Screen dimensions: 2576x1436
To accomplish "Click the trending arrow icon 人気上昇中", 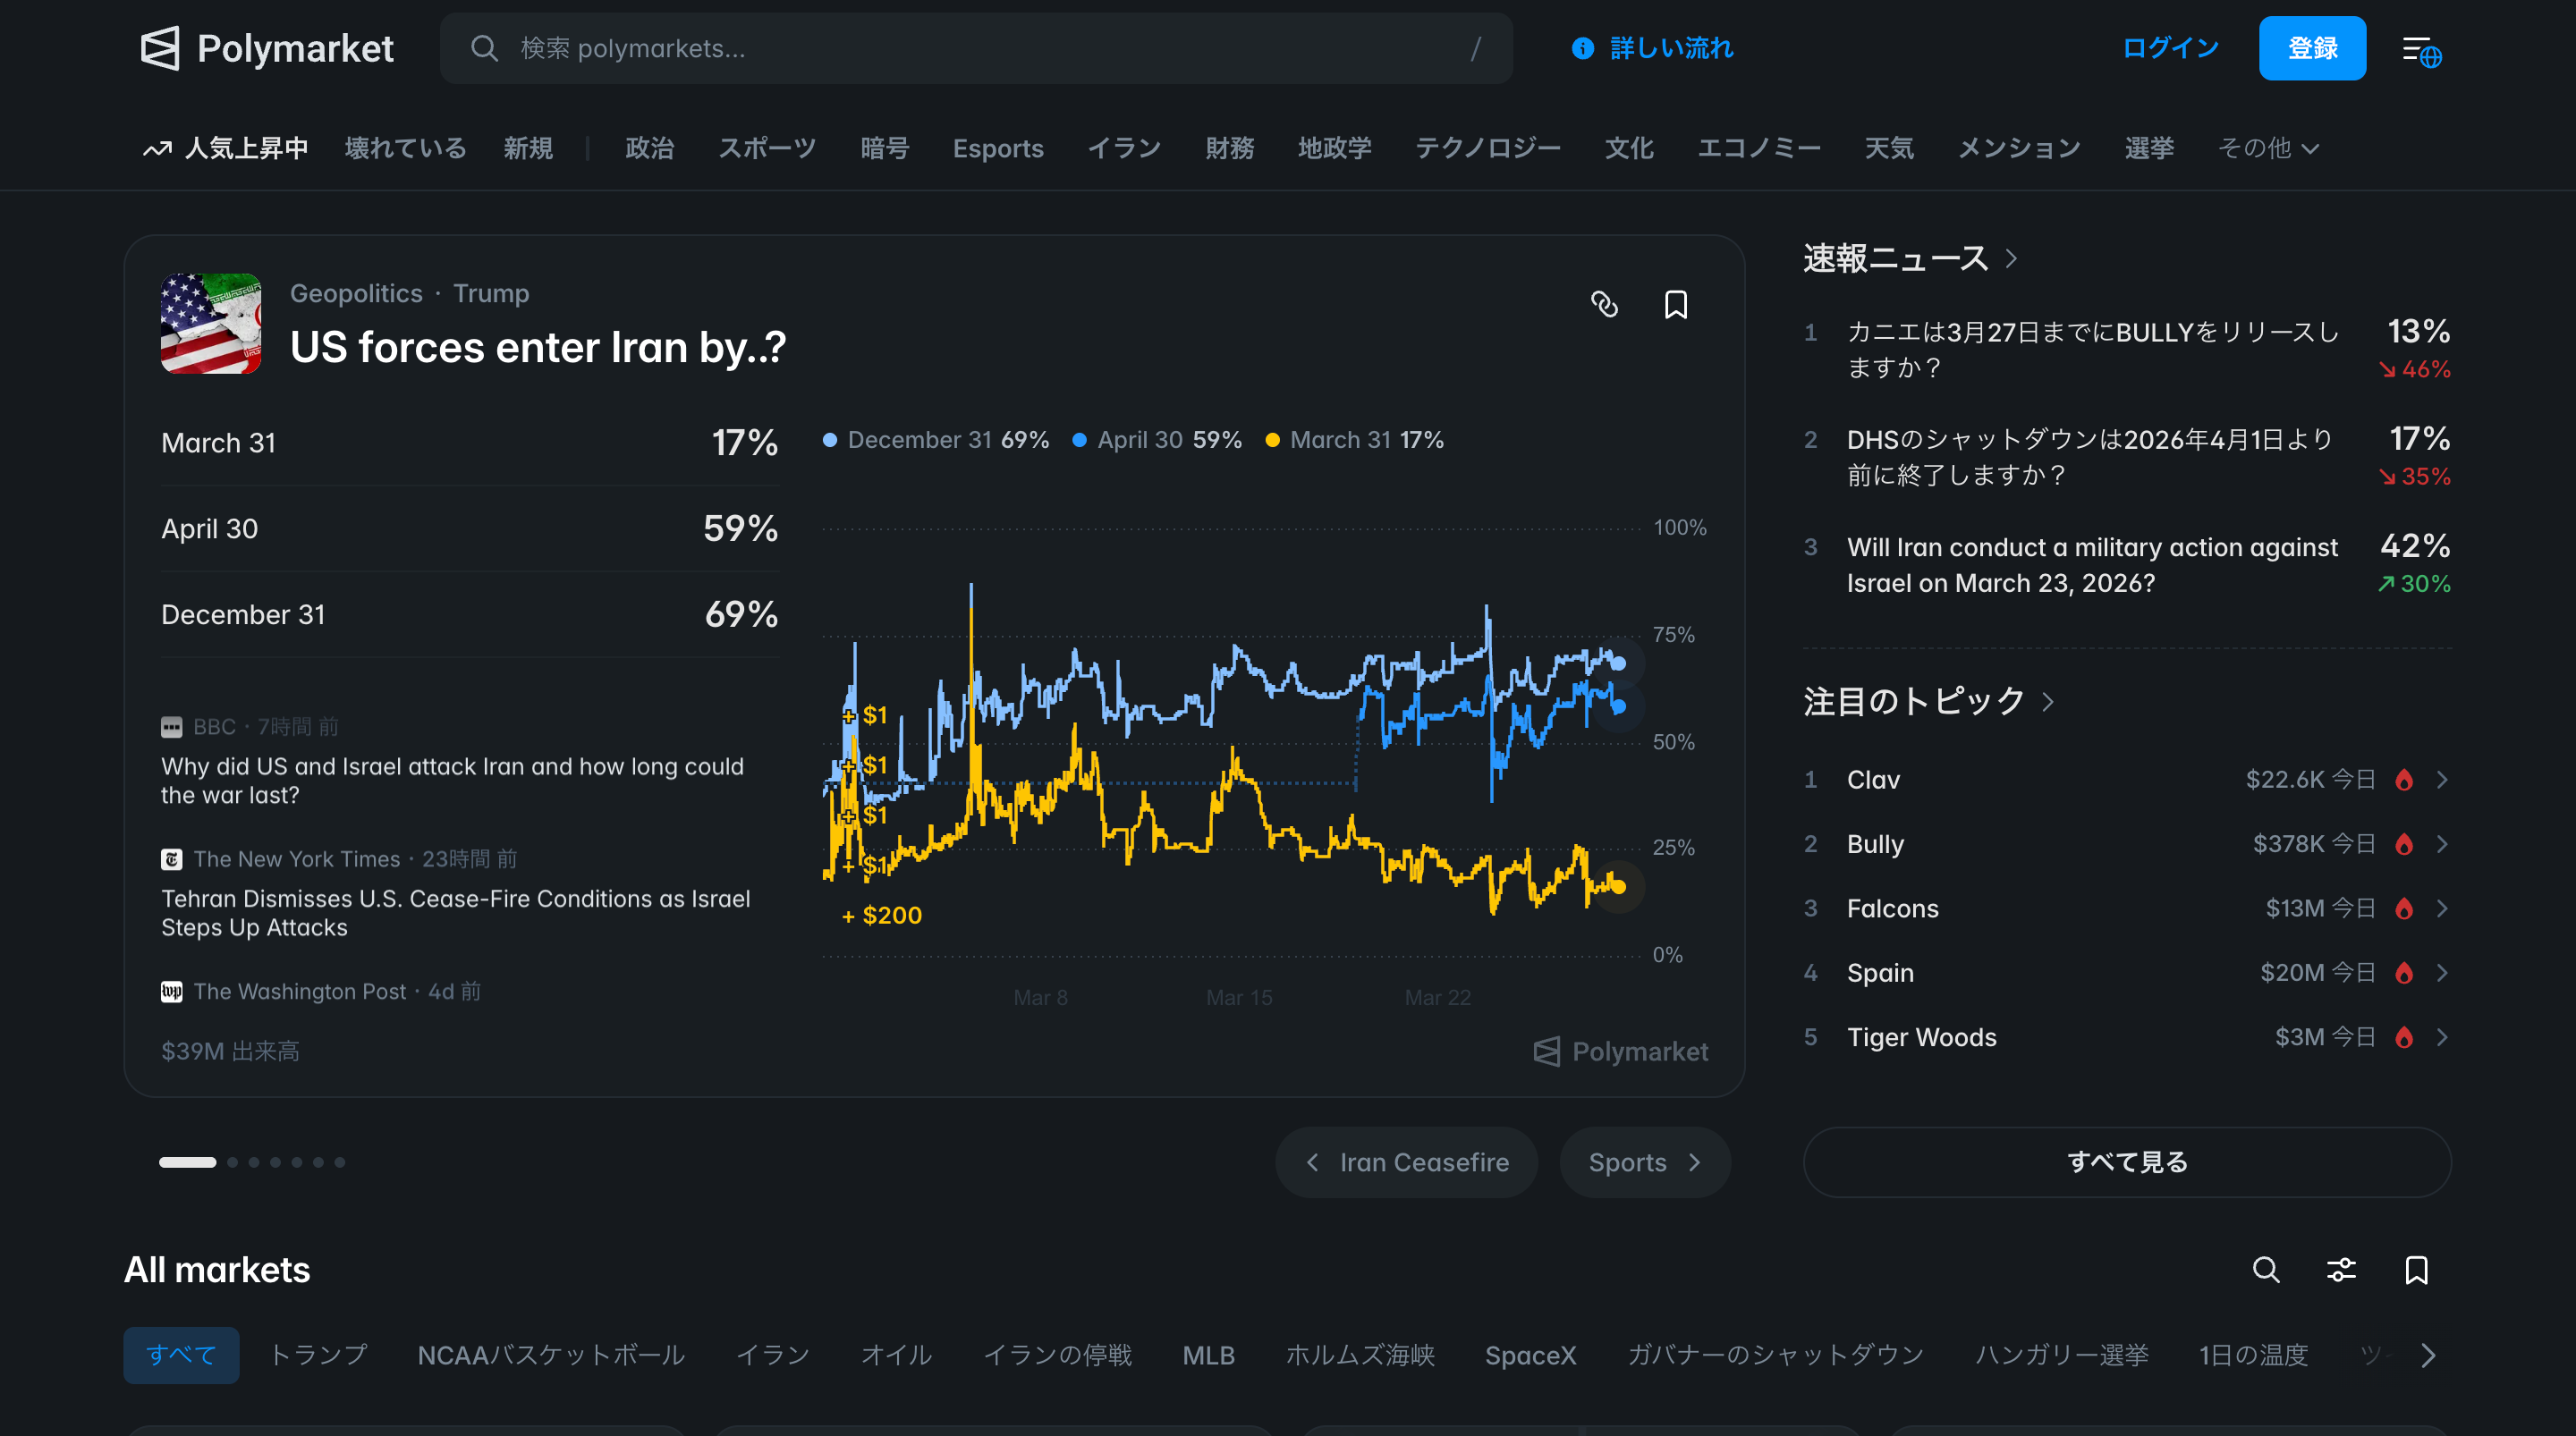I will click(157, 149).
